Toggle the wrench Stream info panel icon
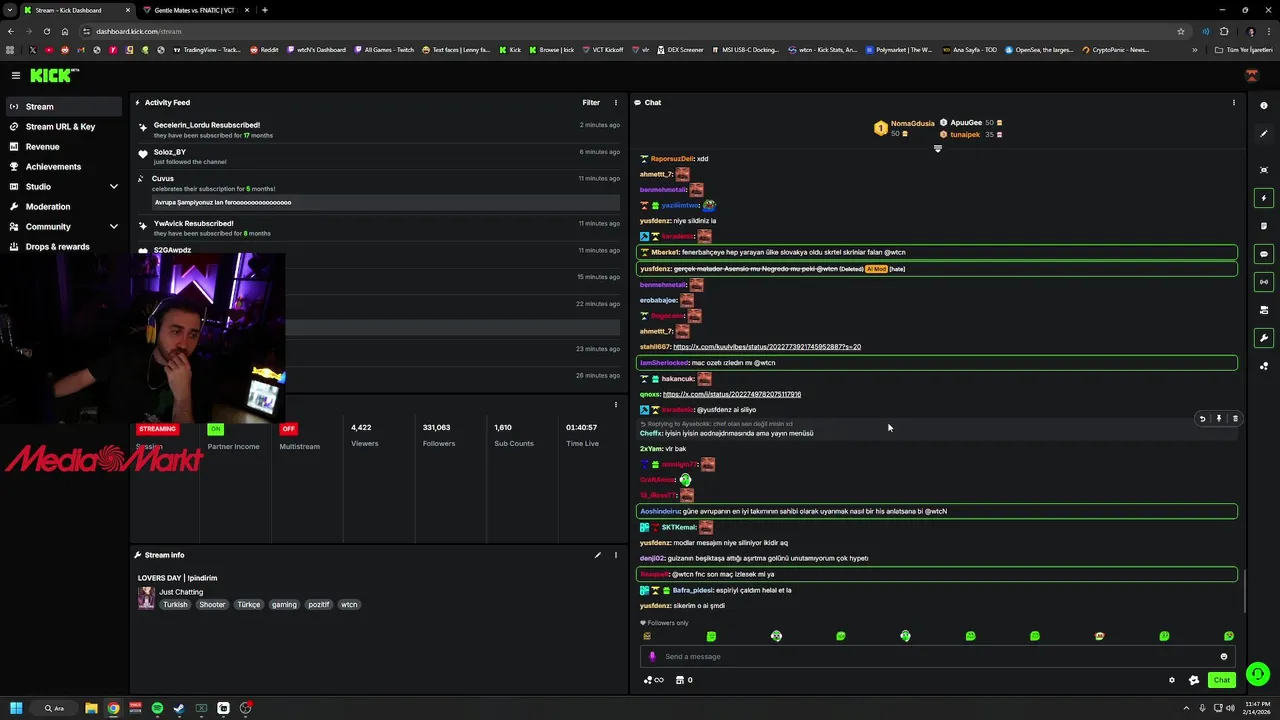 [1264, 338]
